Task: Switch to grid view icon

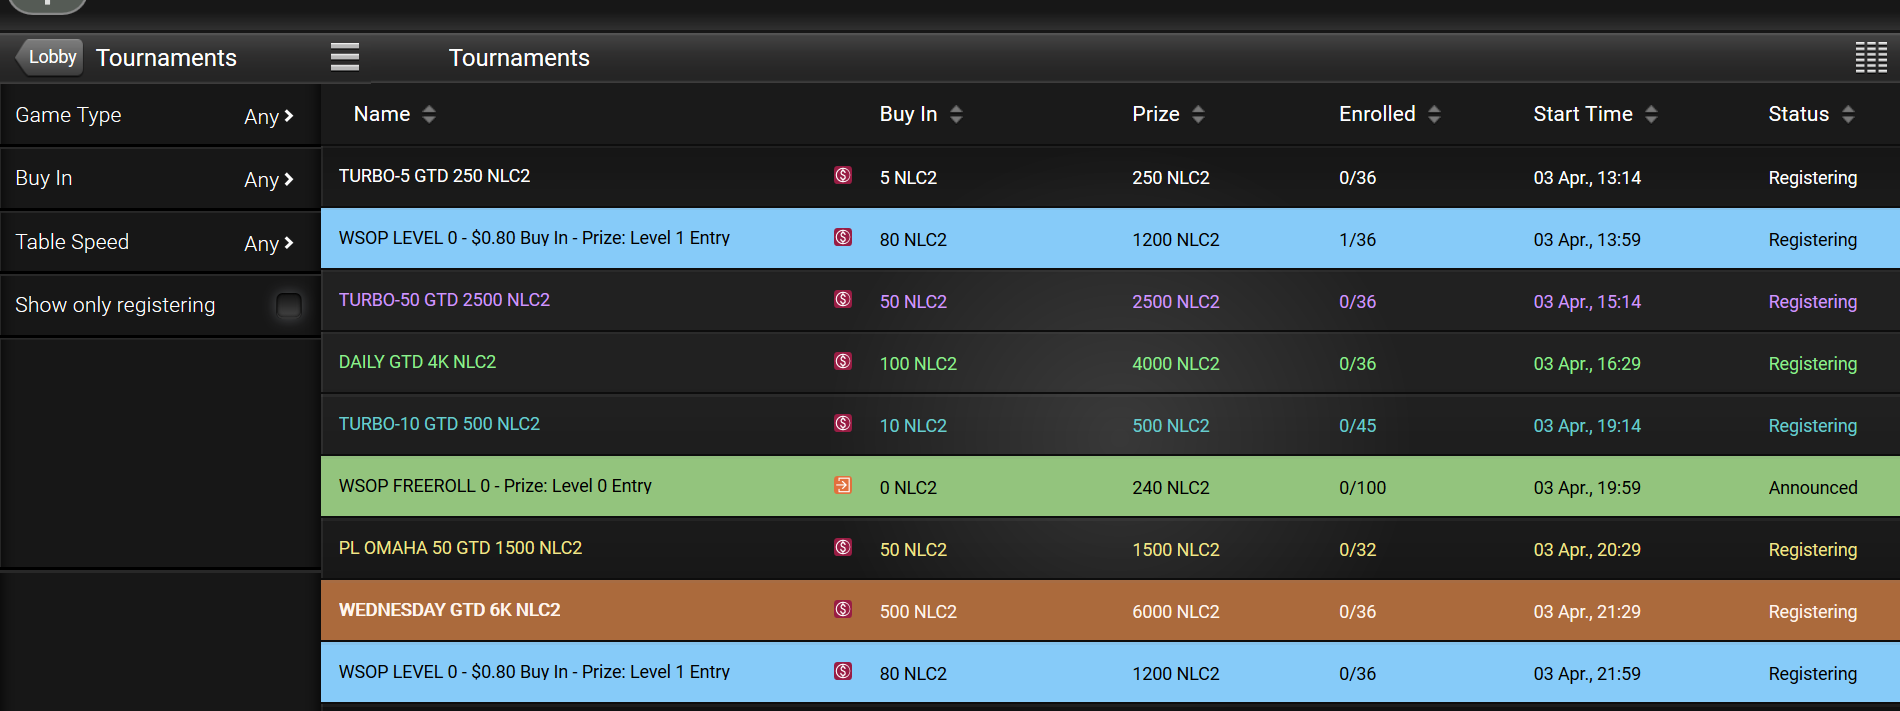Action: (x=1871, y=57)
